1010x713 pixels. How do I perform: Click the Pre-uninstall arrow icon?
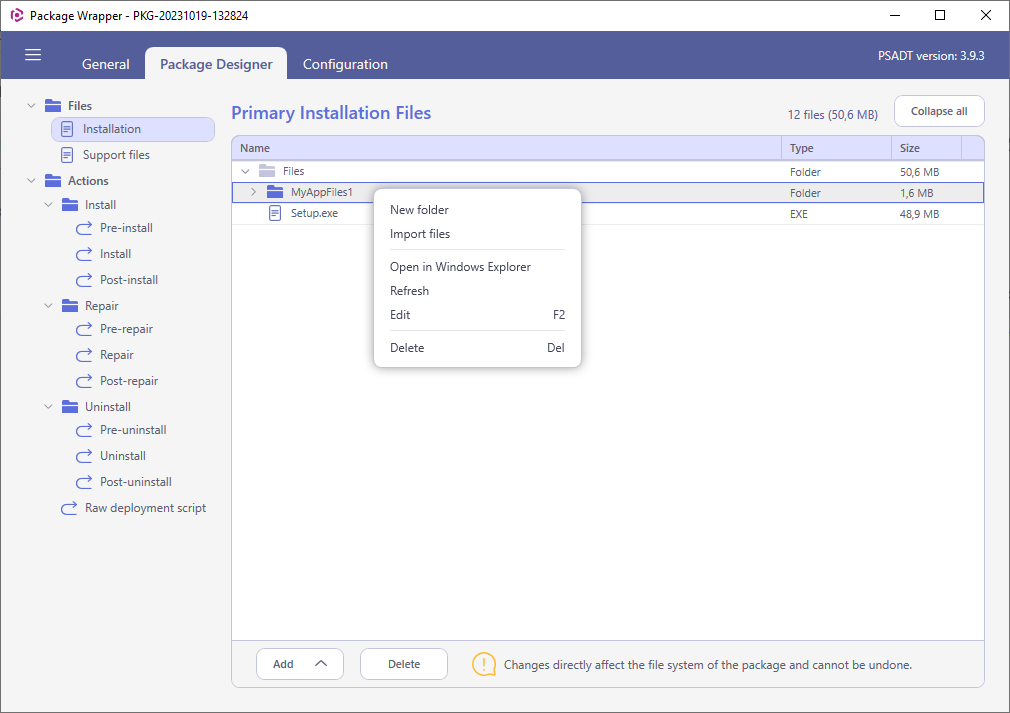[x=84, y=430]
